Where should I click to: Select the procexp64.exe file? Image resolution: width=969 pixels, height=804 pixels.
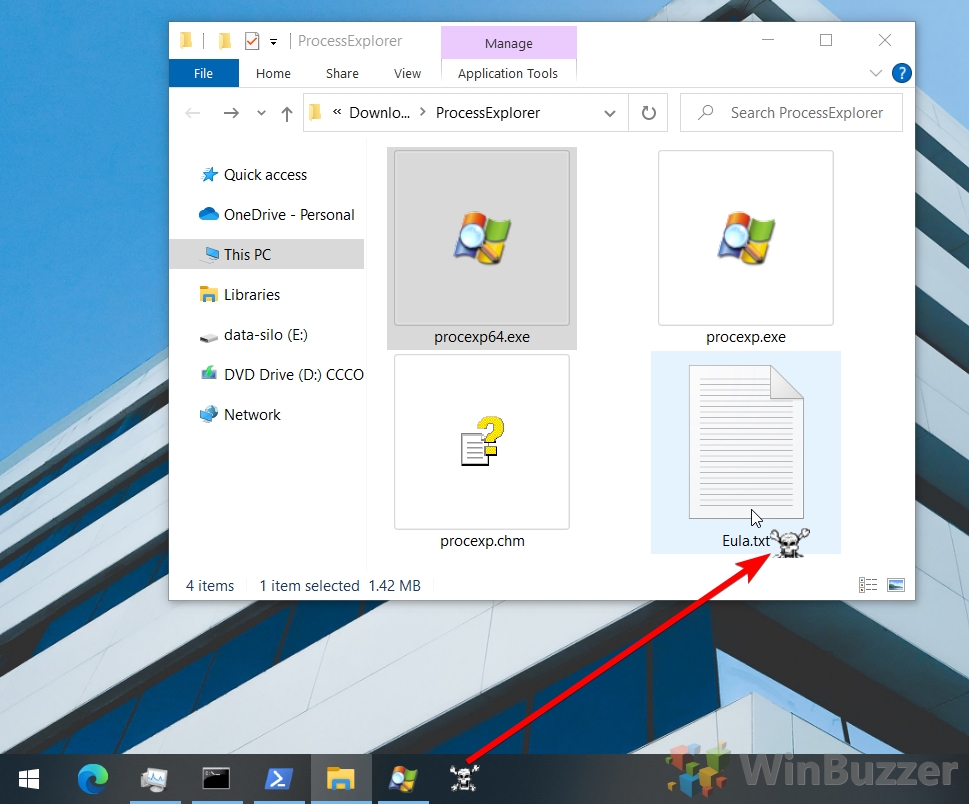482,248
